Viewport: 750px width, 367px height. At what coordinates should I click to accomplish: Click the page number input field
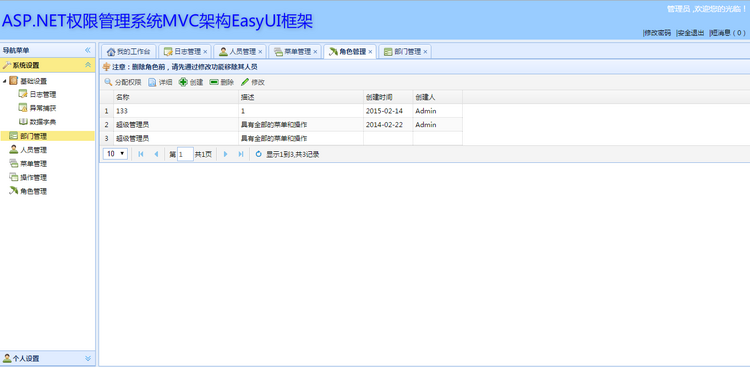pos(185,154)
